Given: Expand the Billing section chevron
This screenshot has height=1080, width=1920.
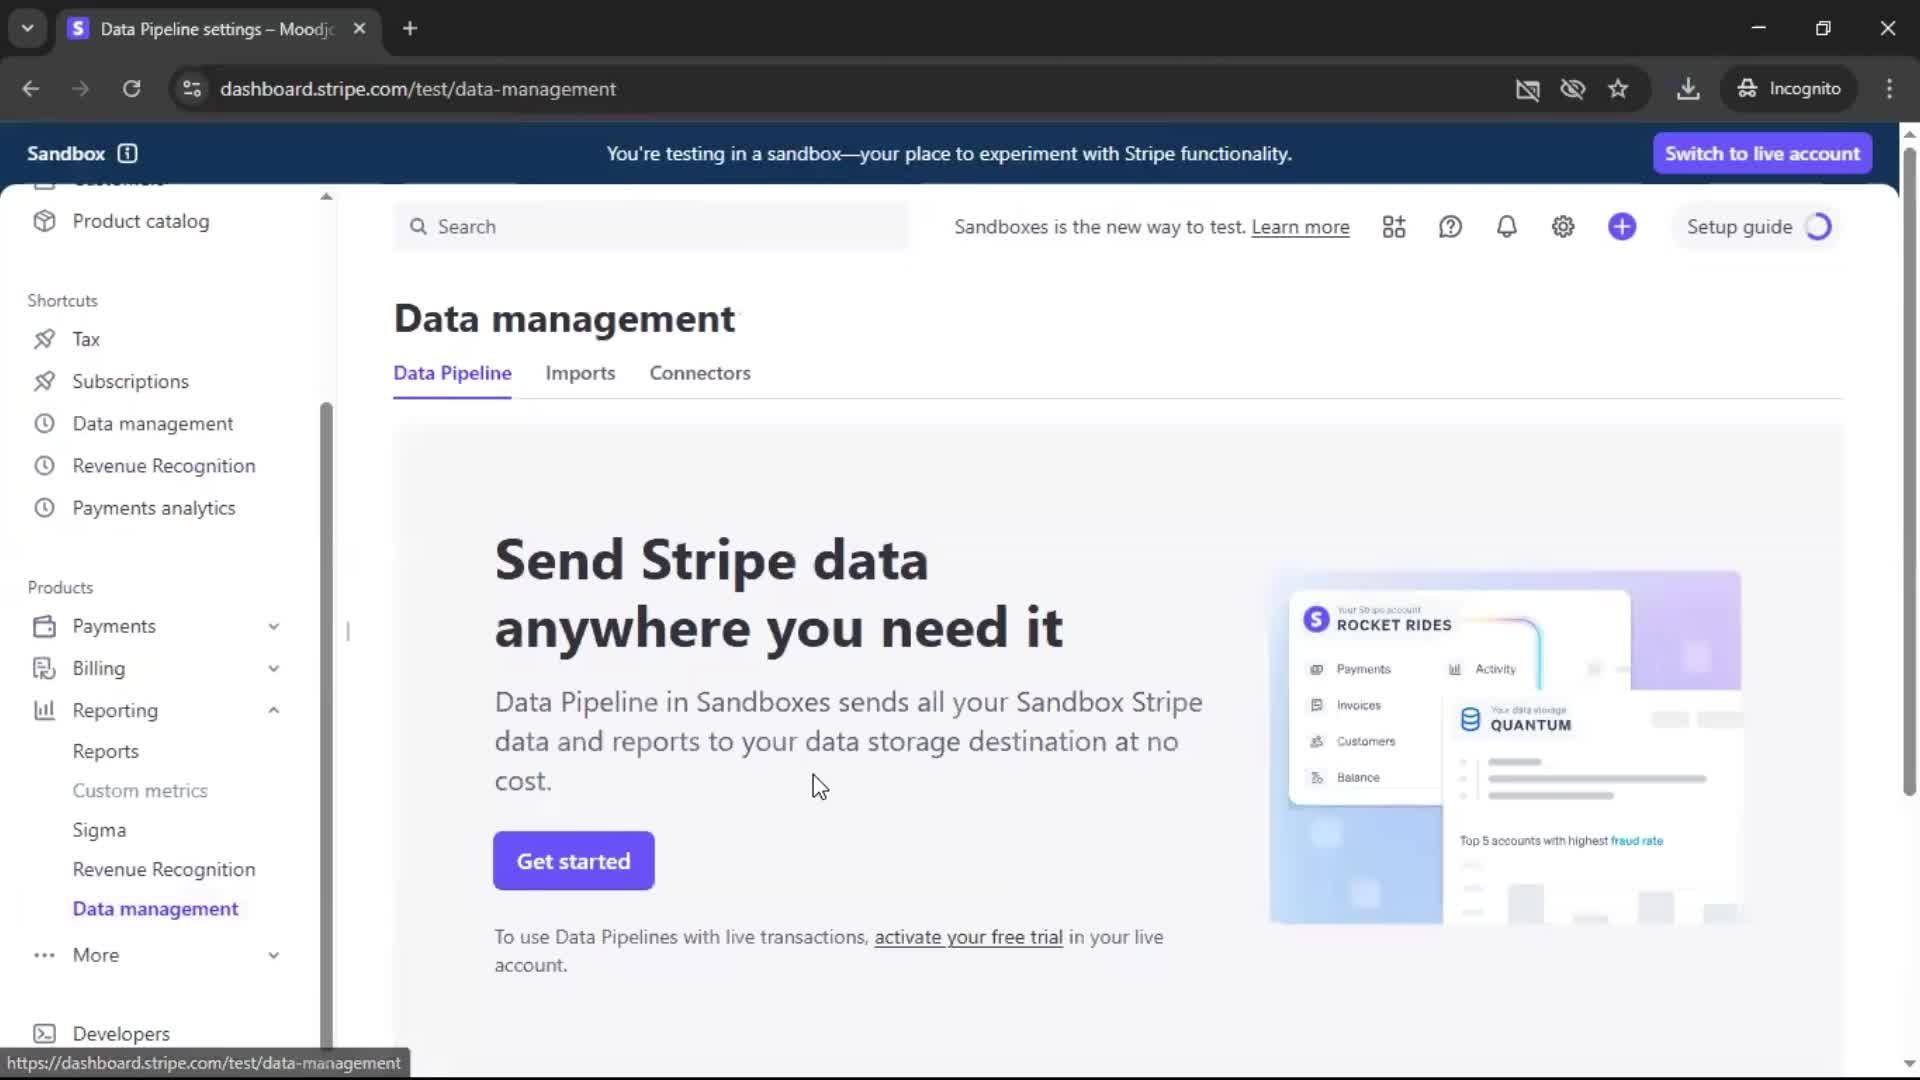Looking at the screenshot, I should pos(273,668).
